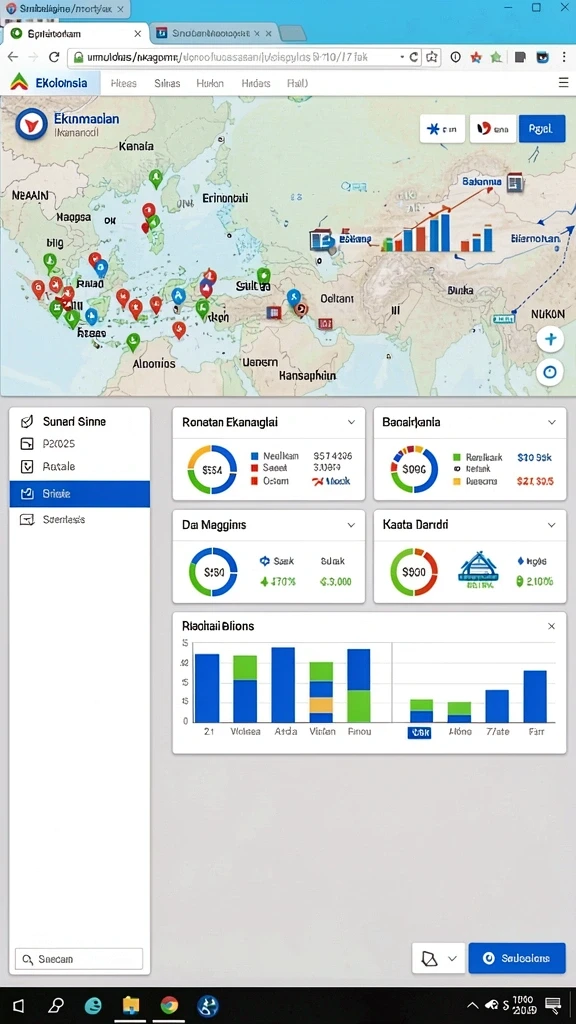576x1024 pixels.
Task: Bookmark page with the star outline icon
Action: pyautogui.click(x=432, y=57)
